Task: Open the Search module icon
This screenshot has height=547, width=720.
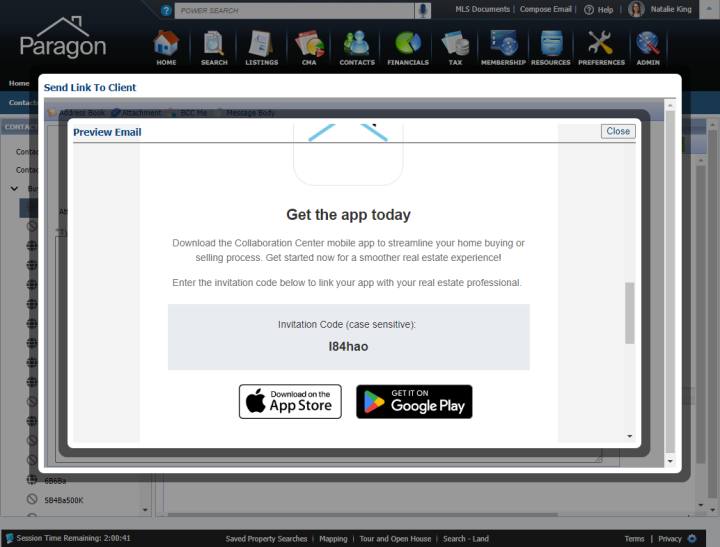Action: pos(214,48)
